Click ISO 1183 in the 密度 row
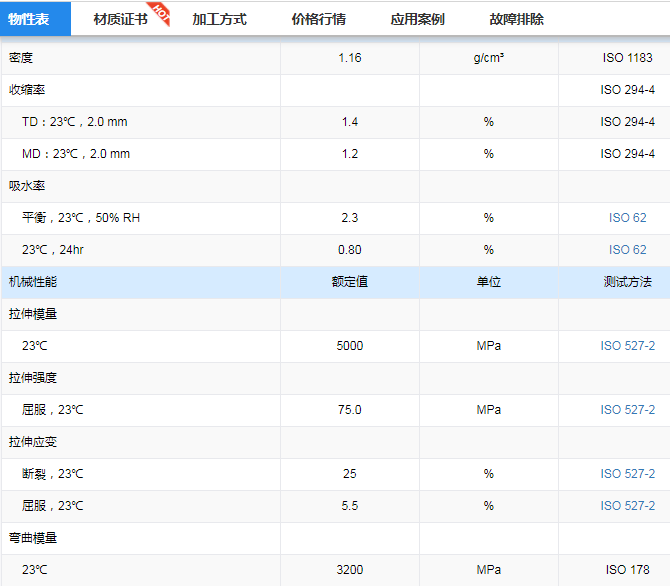The height and width of the screenshot is (586, 670). point(627,58)
